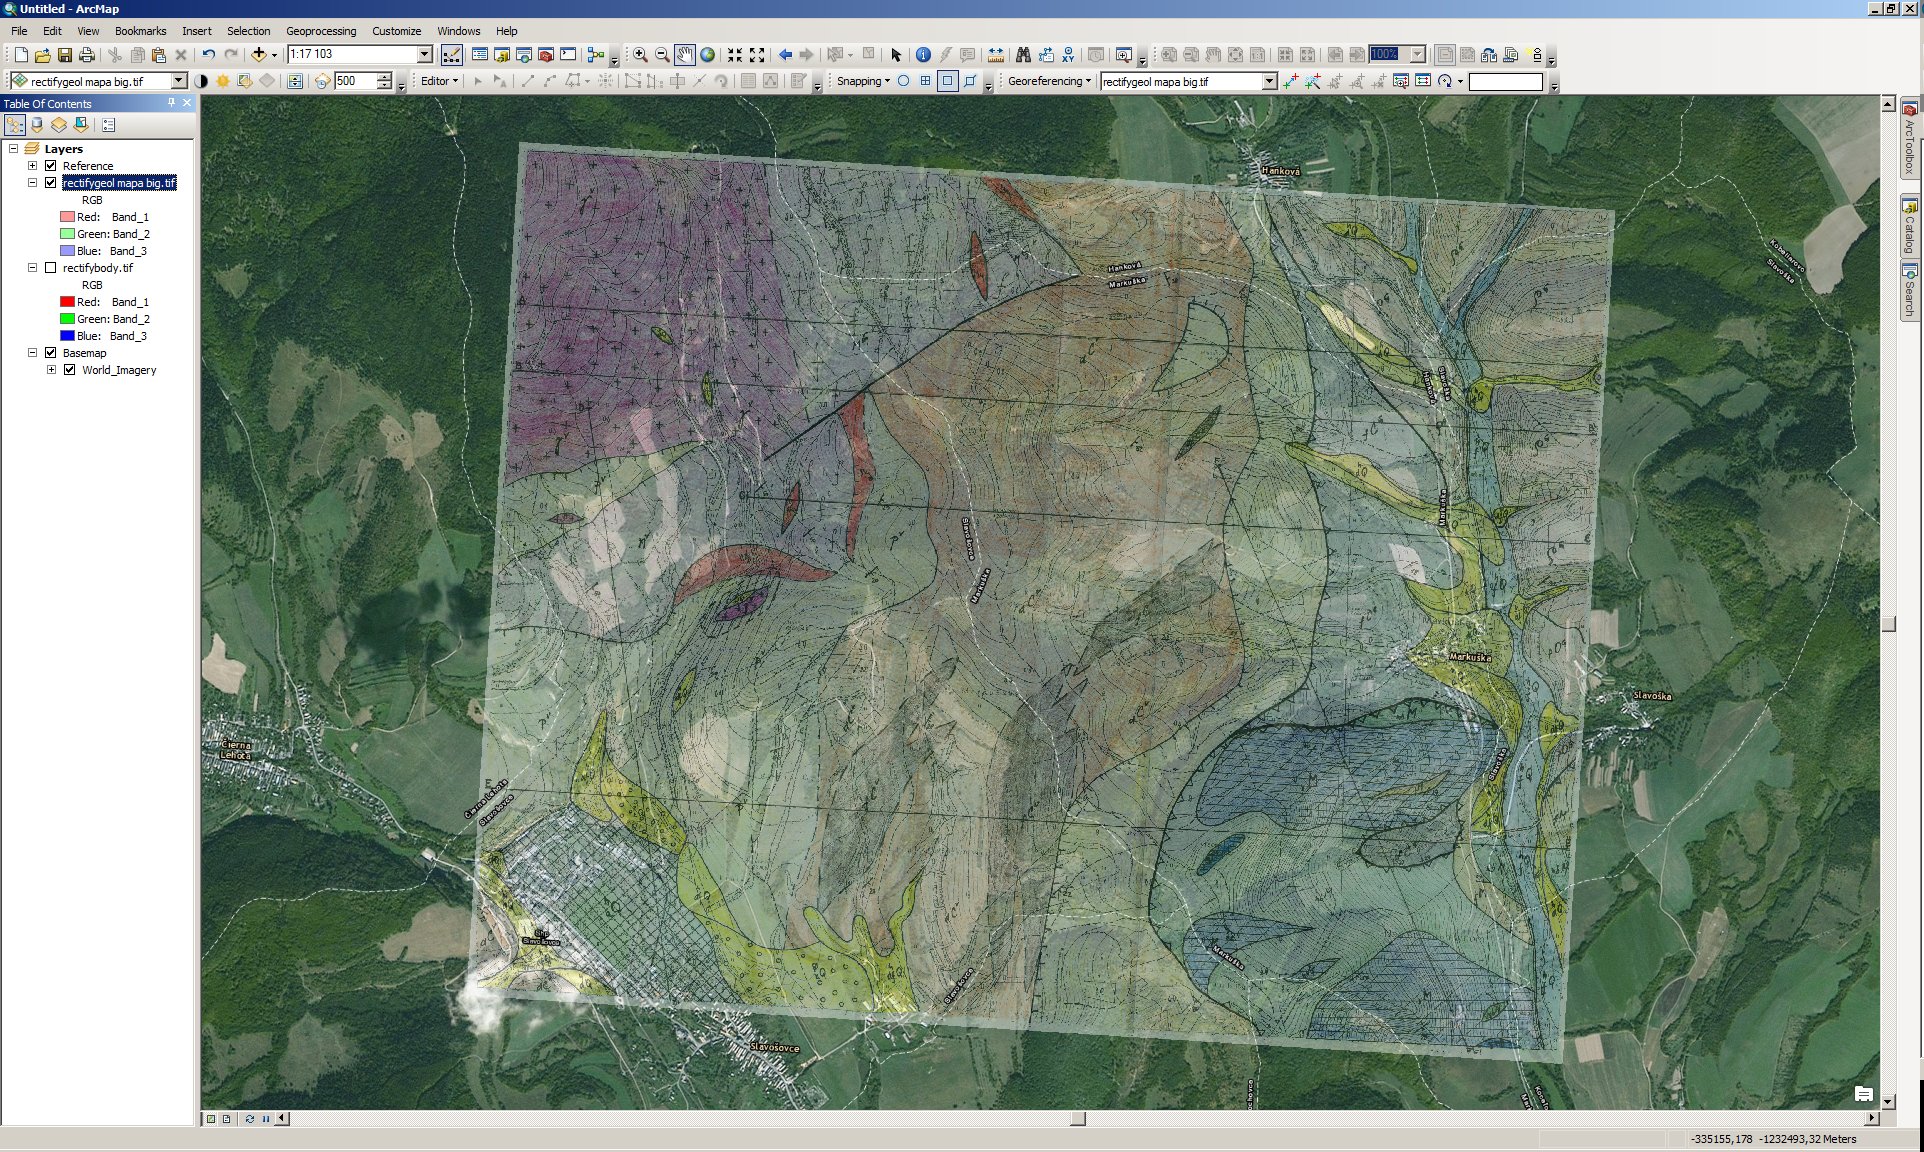Toggle Edge Snapping button

pos(970,81)
